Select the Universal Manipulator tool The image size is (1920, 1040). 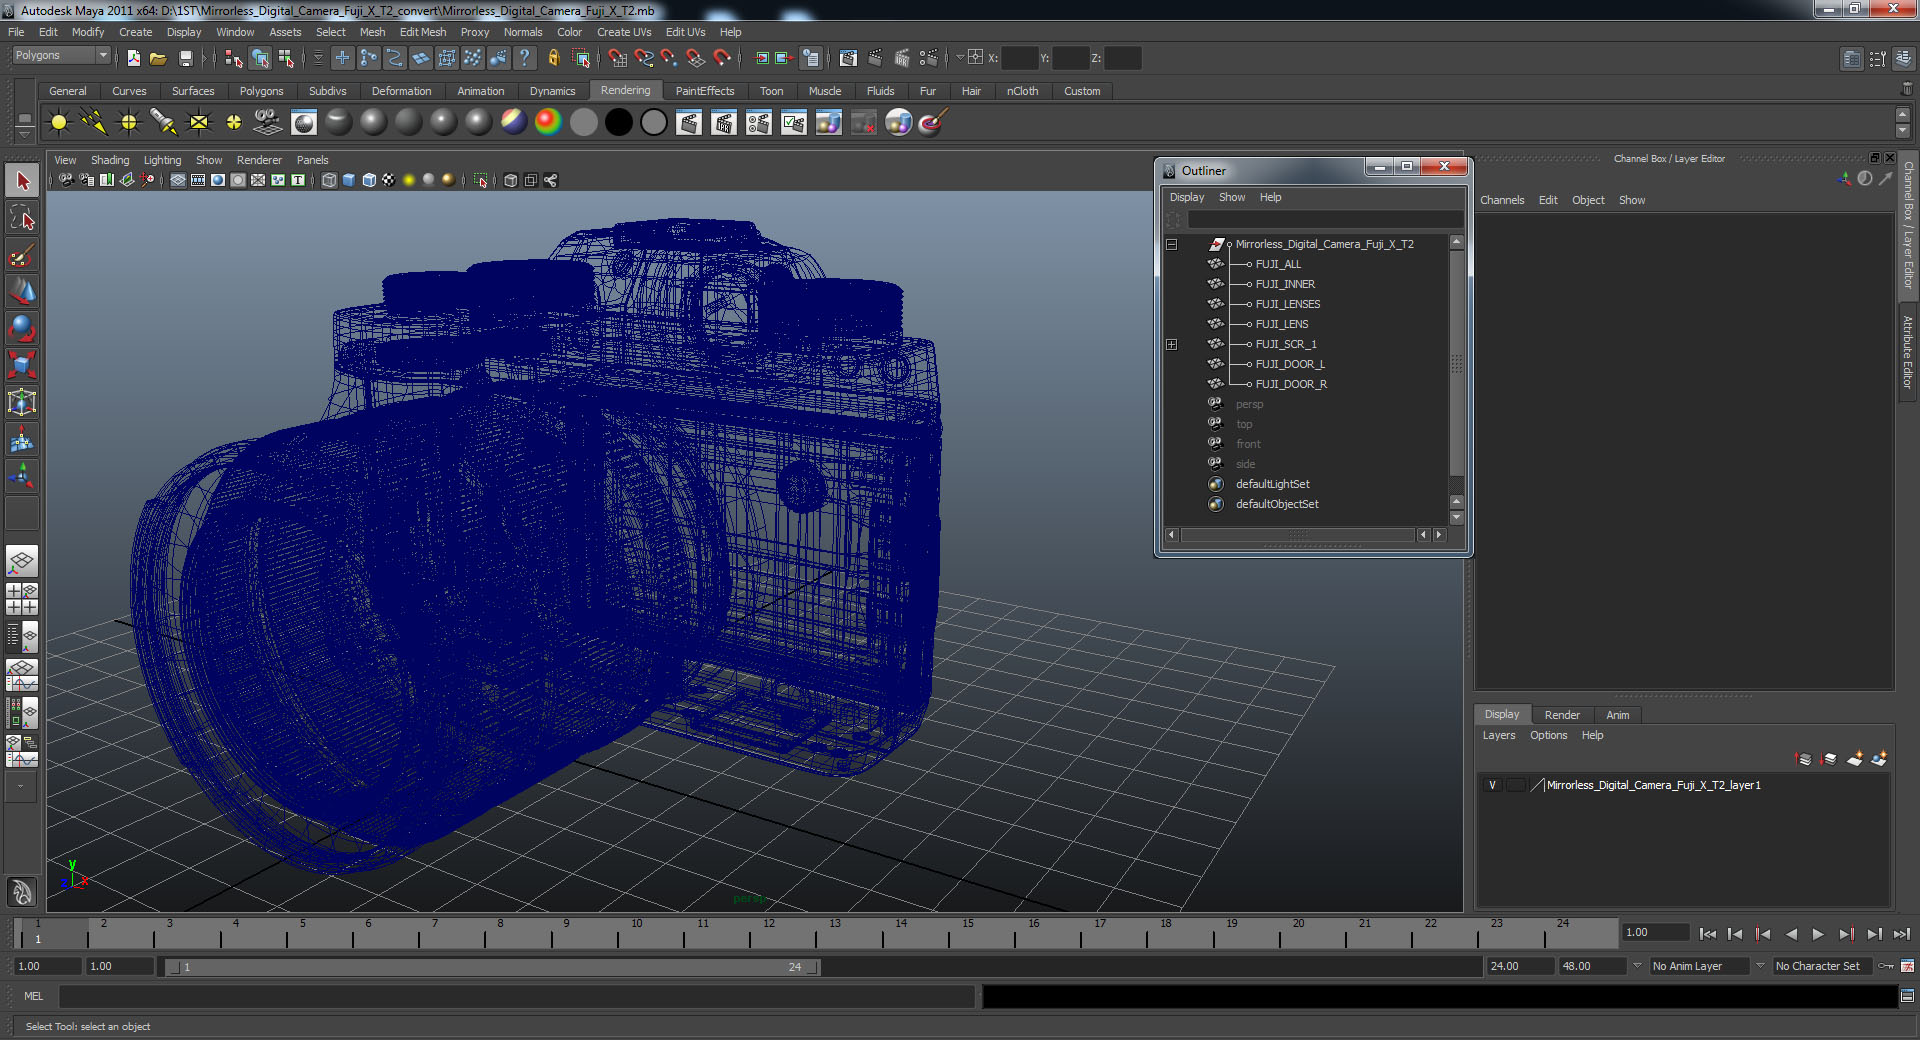click(x=22, y=403)
